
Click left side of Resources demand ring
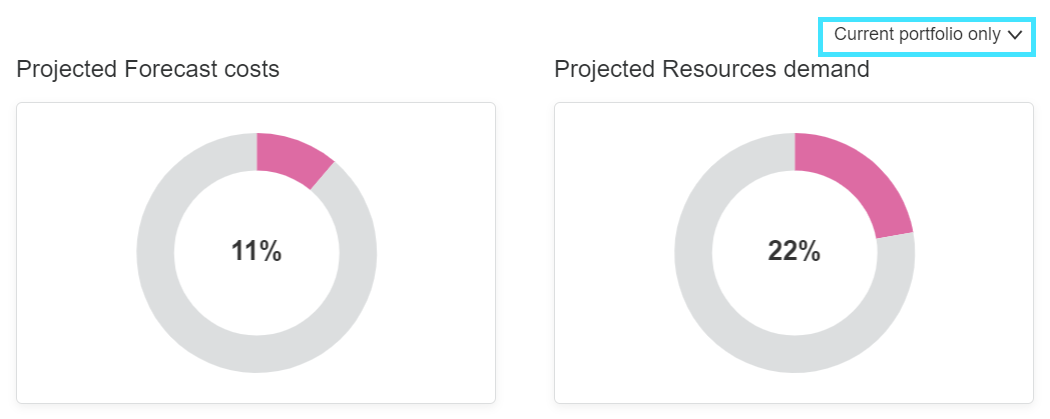(694, 252)
